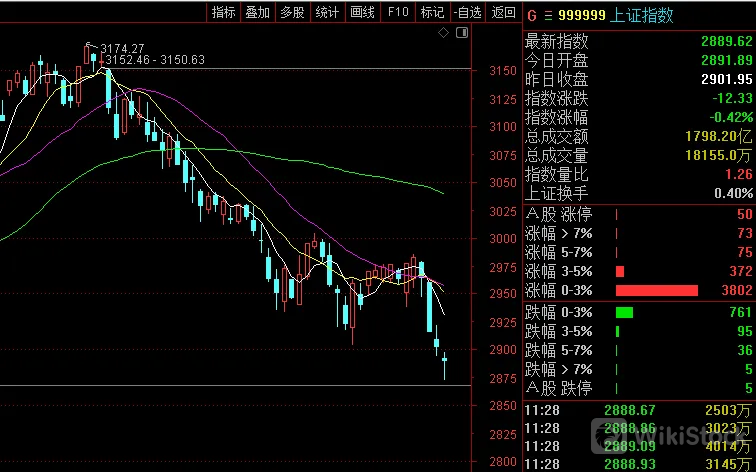Click the list icon before code 999999
This screenshot has width=756, height=472.
pyautogui.click(x=548, y=15)
